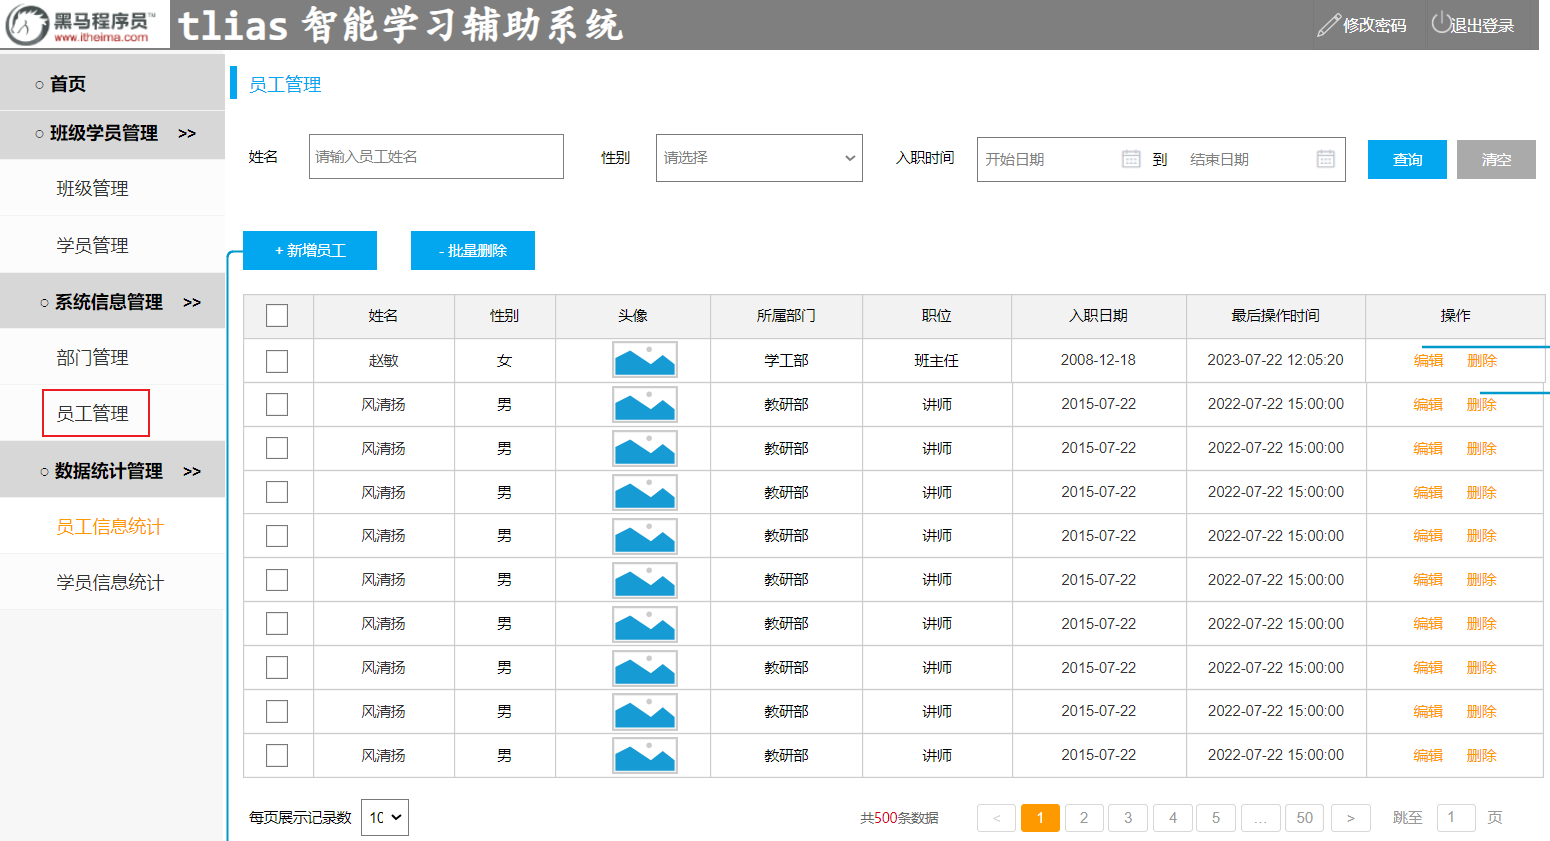The image size is (1550, 841).
Task: Go to next page with arrow icon
Action: pyautogui.click(x=1350, y=818)
